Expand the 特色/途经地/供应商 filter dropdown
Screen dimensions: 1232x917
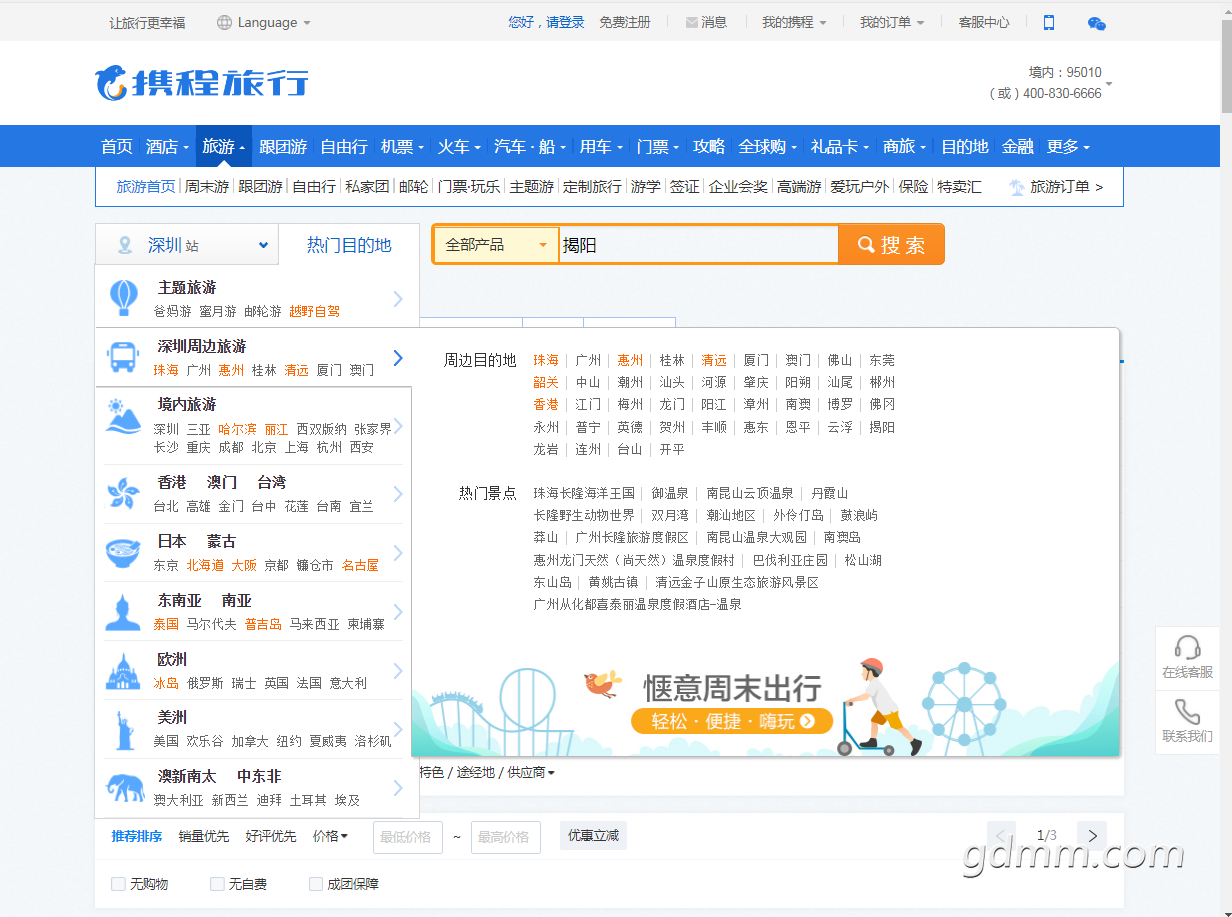point(486,772)
